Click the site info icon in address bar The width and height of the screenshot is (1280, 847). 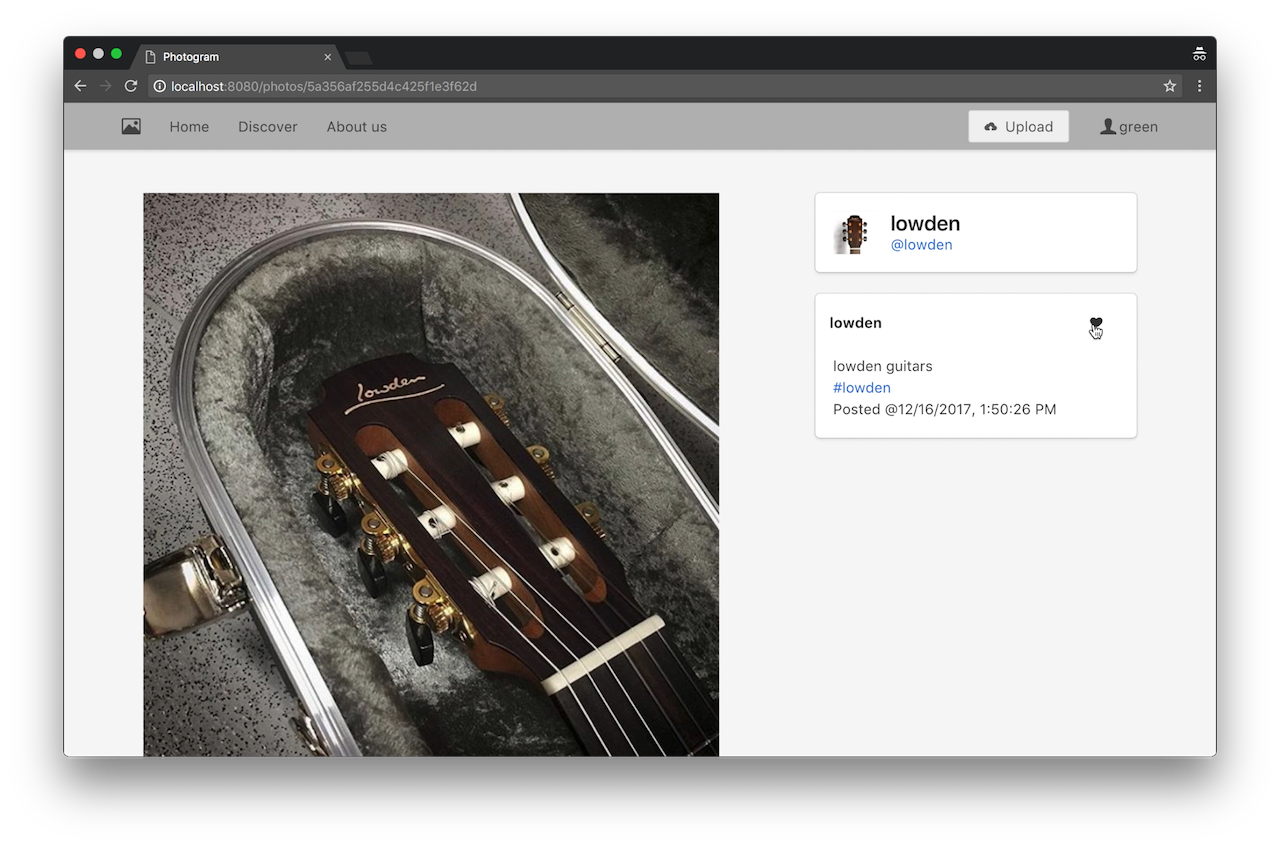[160, 86]
